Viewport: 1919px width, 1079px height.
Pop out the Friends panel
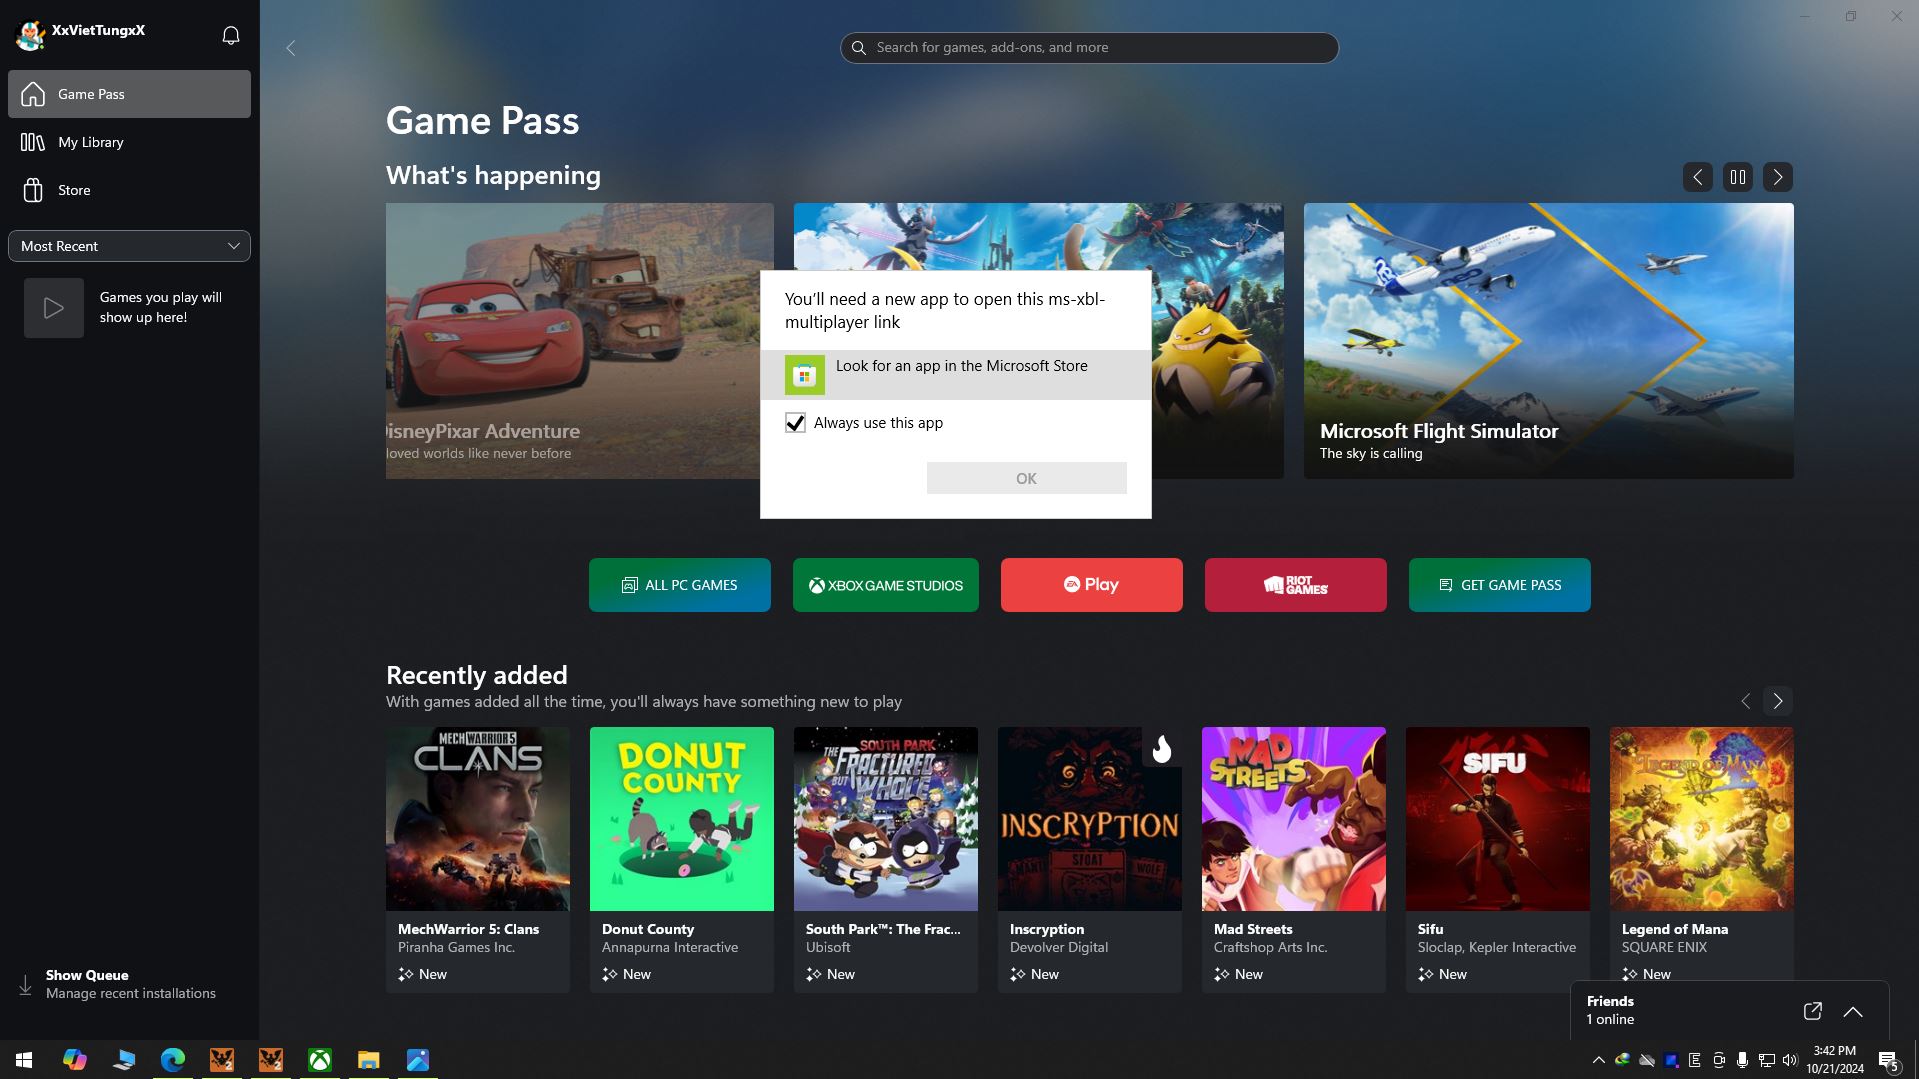pyautogui.click(x=1812, y=1011)
